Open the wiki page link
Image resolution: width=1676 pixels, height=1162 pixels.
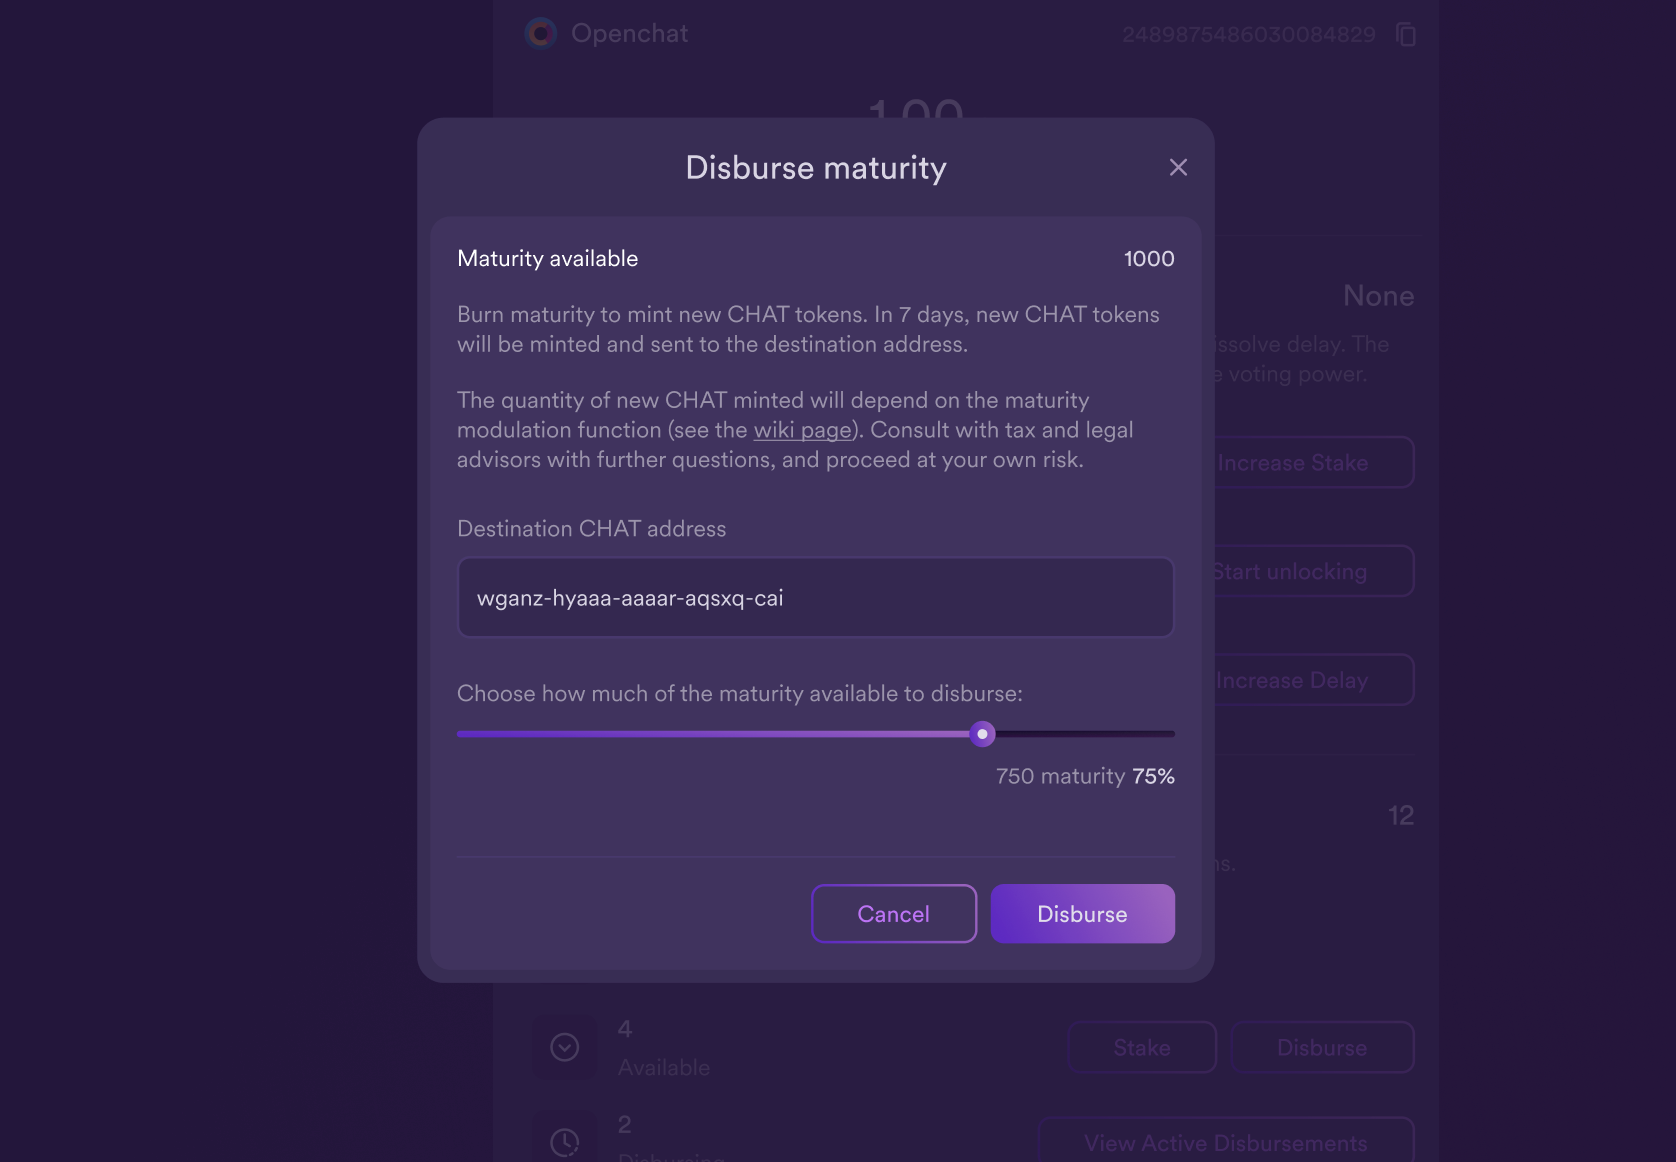click(802, 430)
